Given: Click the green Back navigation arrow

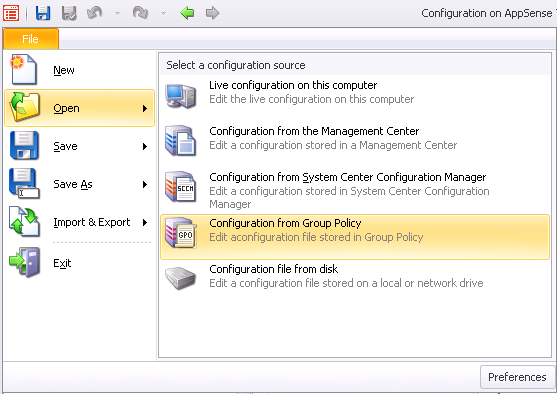Looking at the screenshot, I should pyautogui.click(x=187, y=13).
